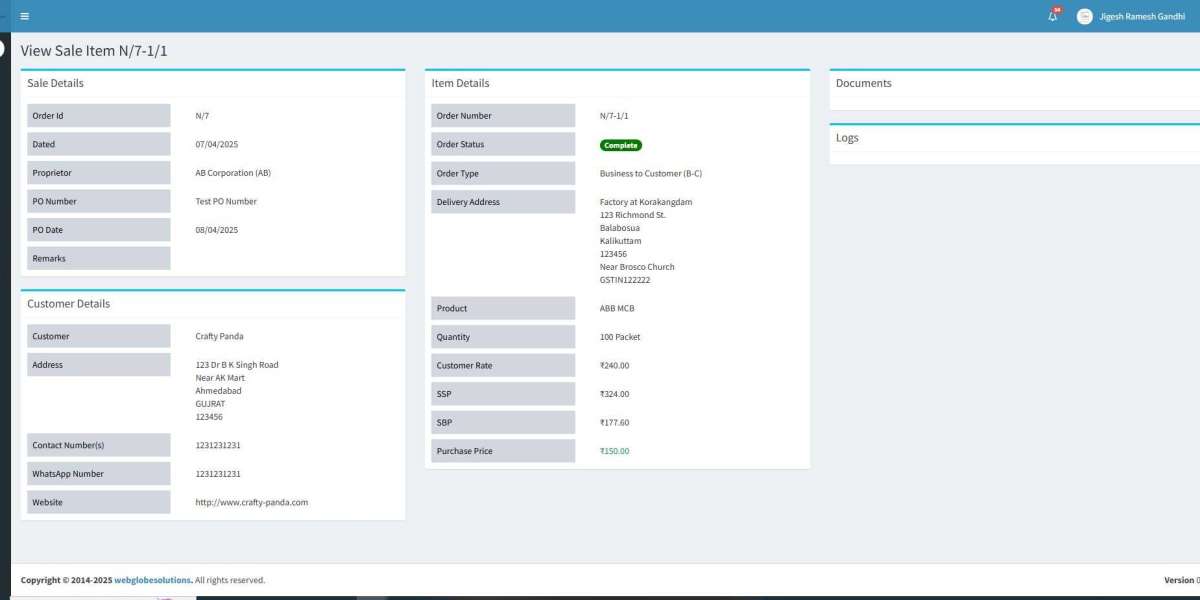Click proprietor AB Corporation (AB)

pyautogui.click(x=233, y=173)
